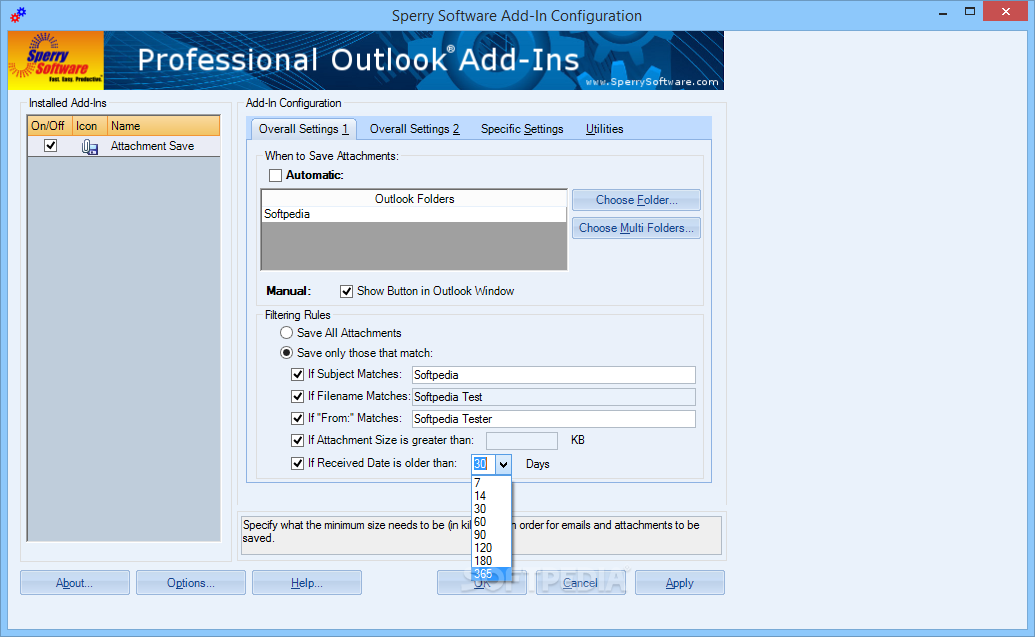Image resolution: width=1035 pixels, height=637 pixels.
Task: Click the Sperry Software logo in banner
Action: (x=56, y=60)
